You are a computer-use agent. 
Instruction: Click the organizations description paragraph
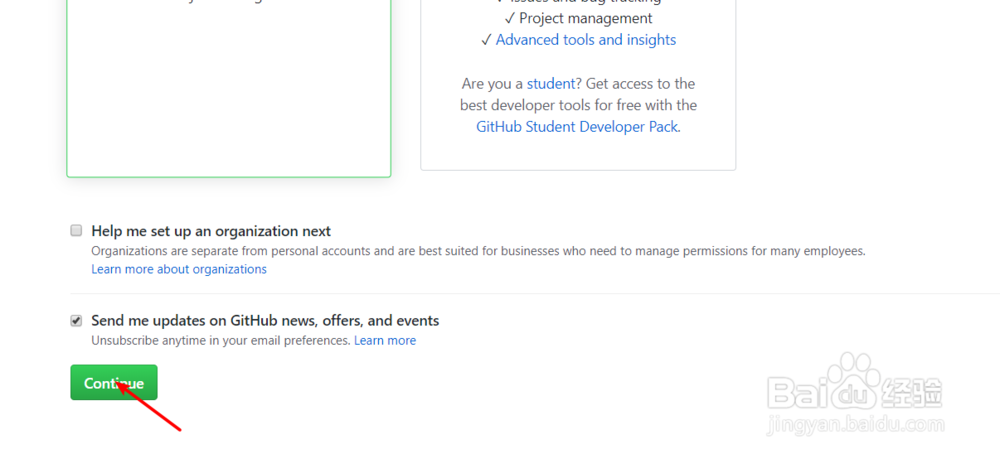pos(478,251)
